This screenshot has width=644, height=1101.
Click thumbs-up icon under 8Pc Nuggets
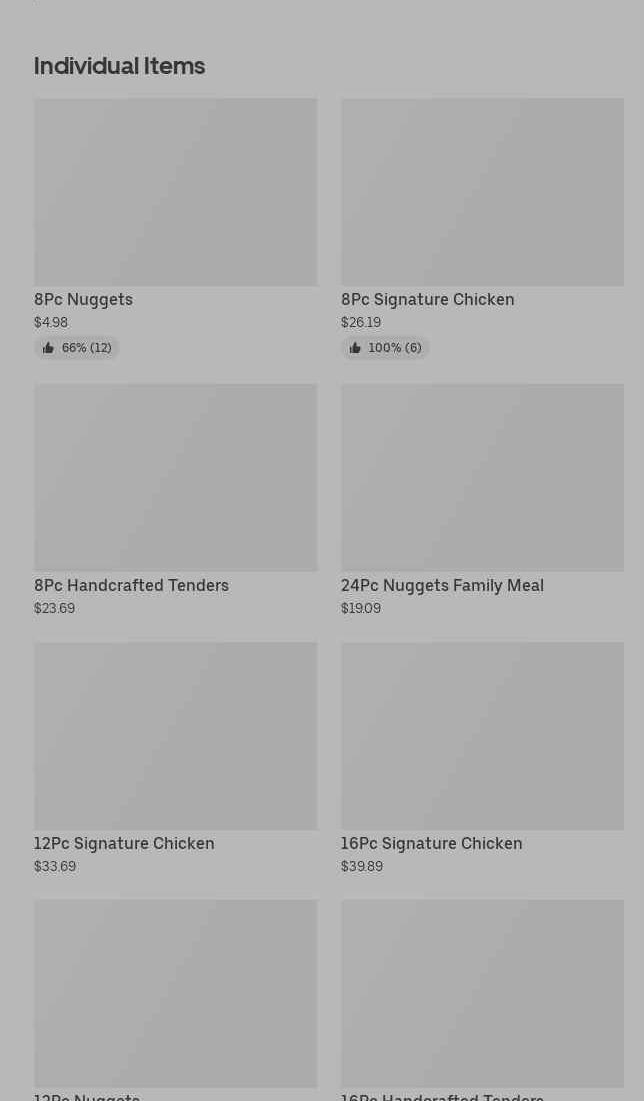click(x=48, y=348)
